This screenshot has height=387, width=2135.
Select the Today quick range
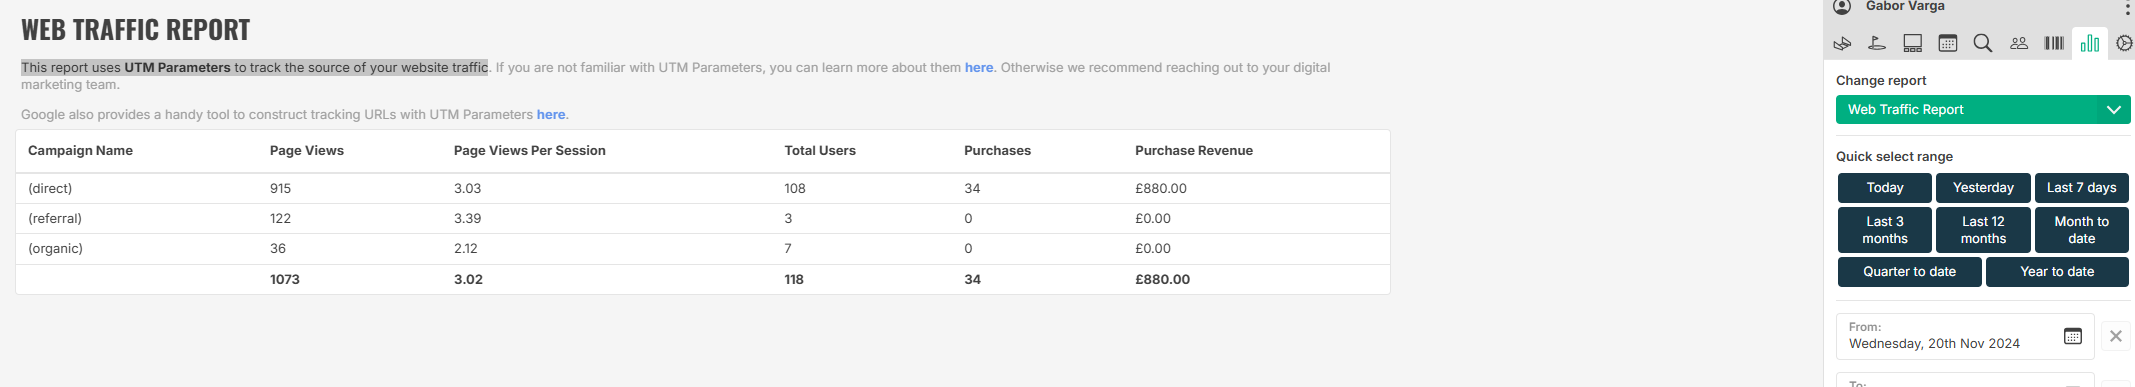pos(1885,188)
